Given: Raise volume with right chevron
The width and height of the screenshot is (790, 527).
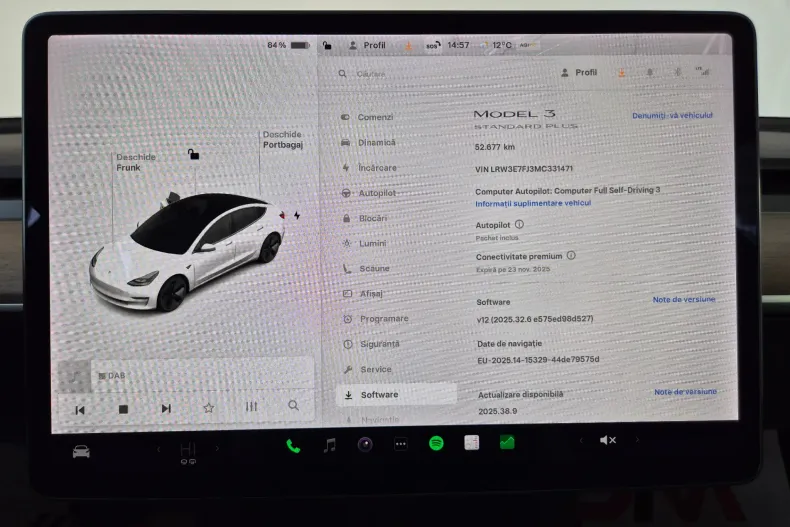Looking at the screenshot, I should pos(637,440).
